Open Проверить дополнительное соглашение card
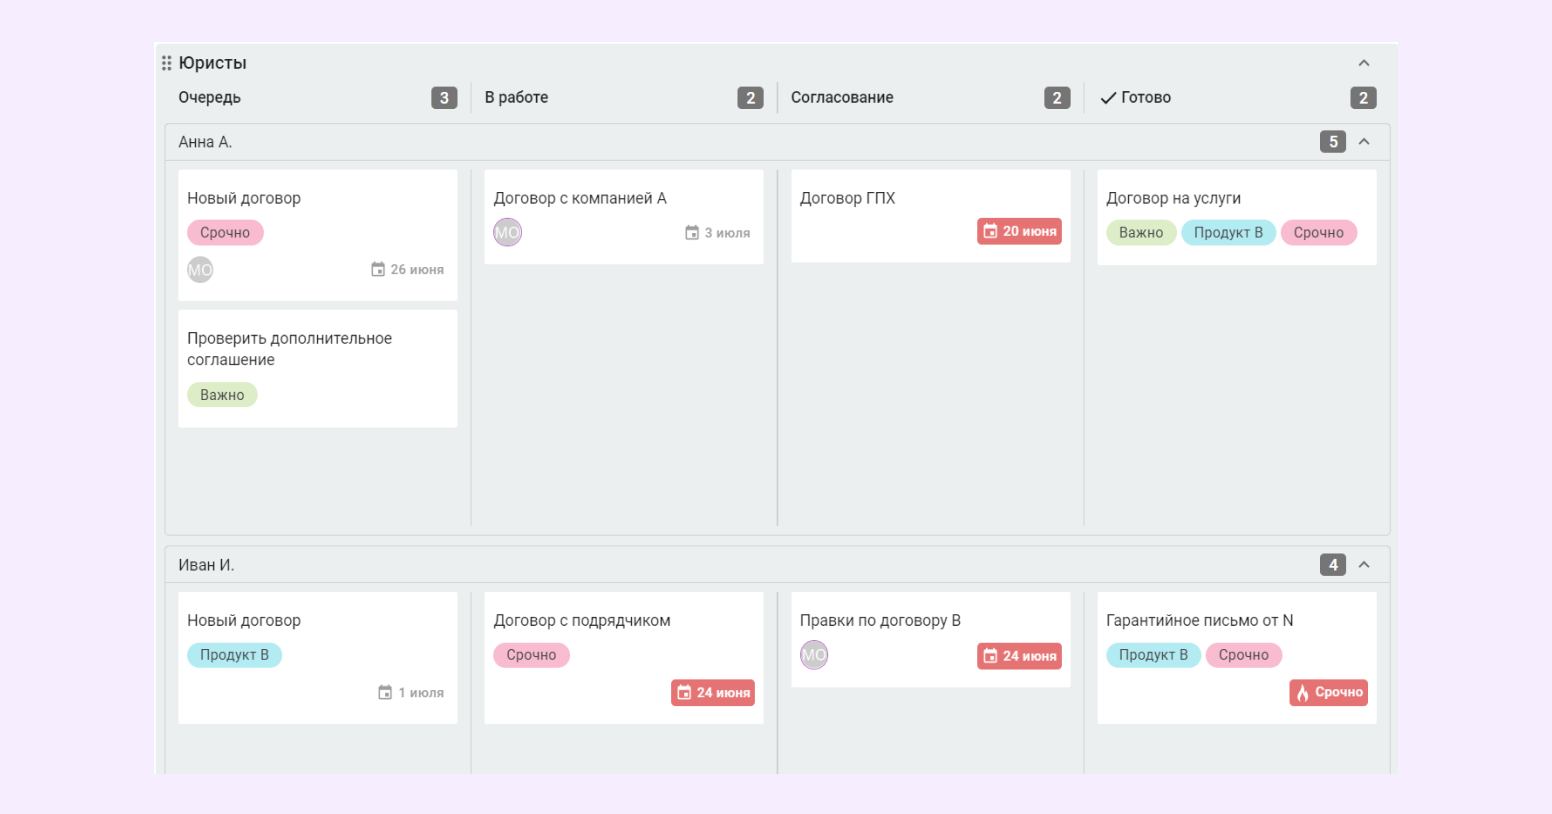 318,369
